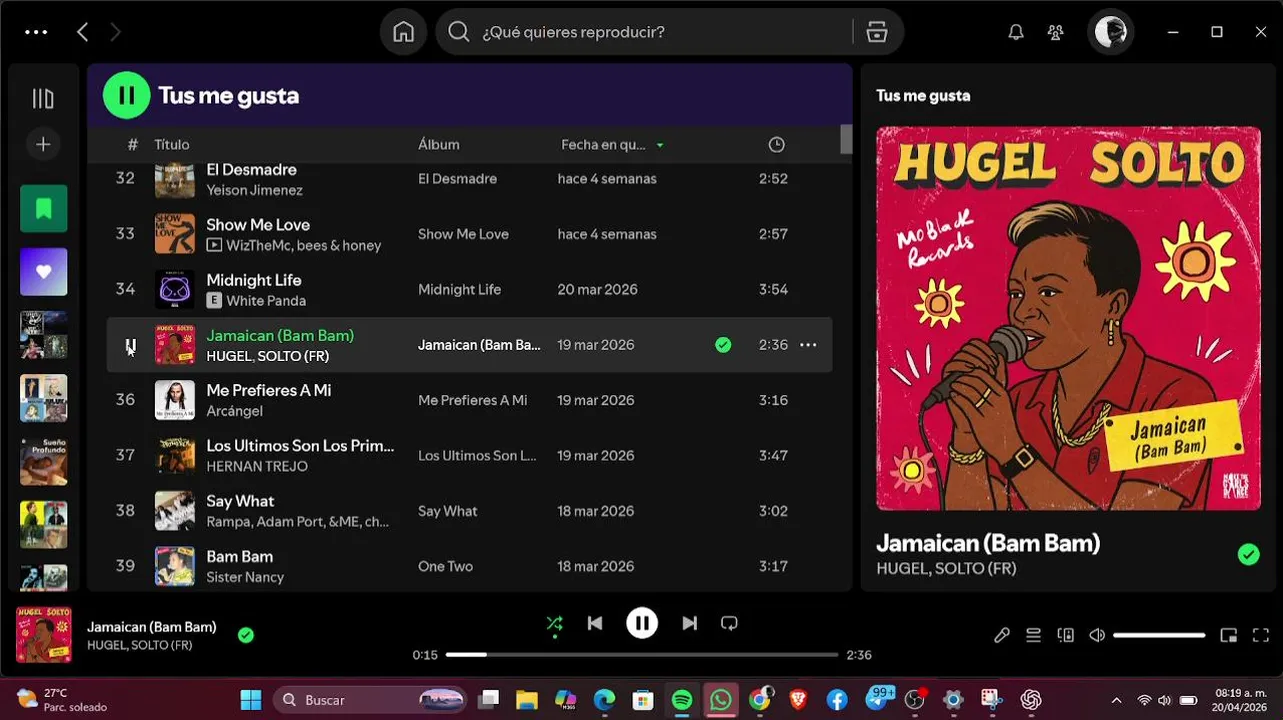This screenshot has height=720, width=1283.
Task: Open the Browse icon in search bar
Action: pos(877,32)
